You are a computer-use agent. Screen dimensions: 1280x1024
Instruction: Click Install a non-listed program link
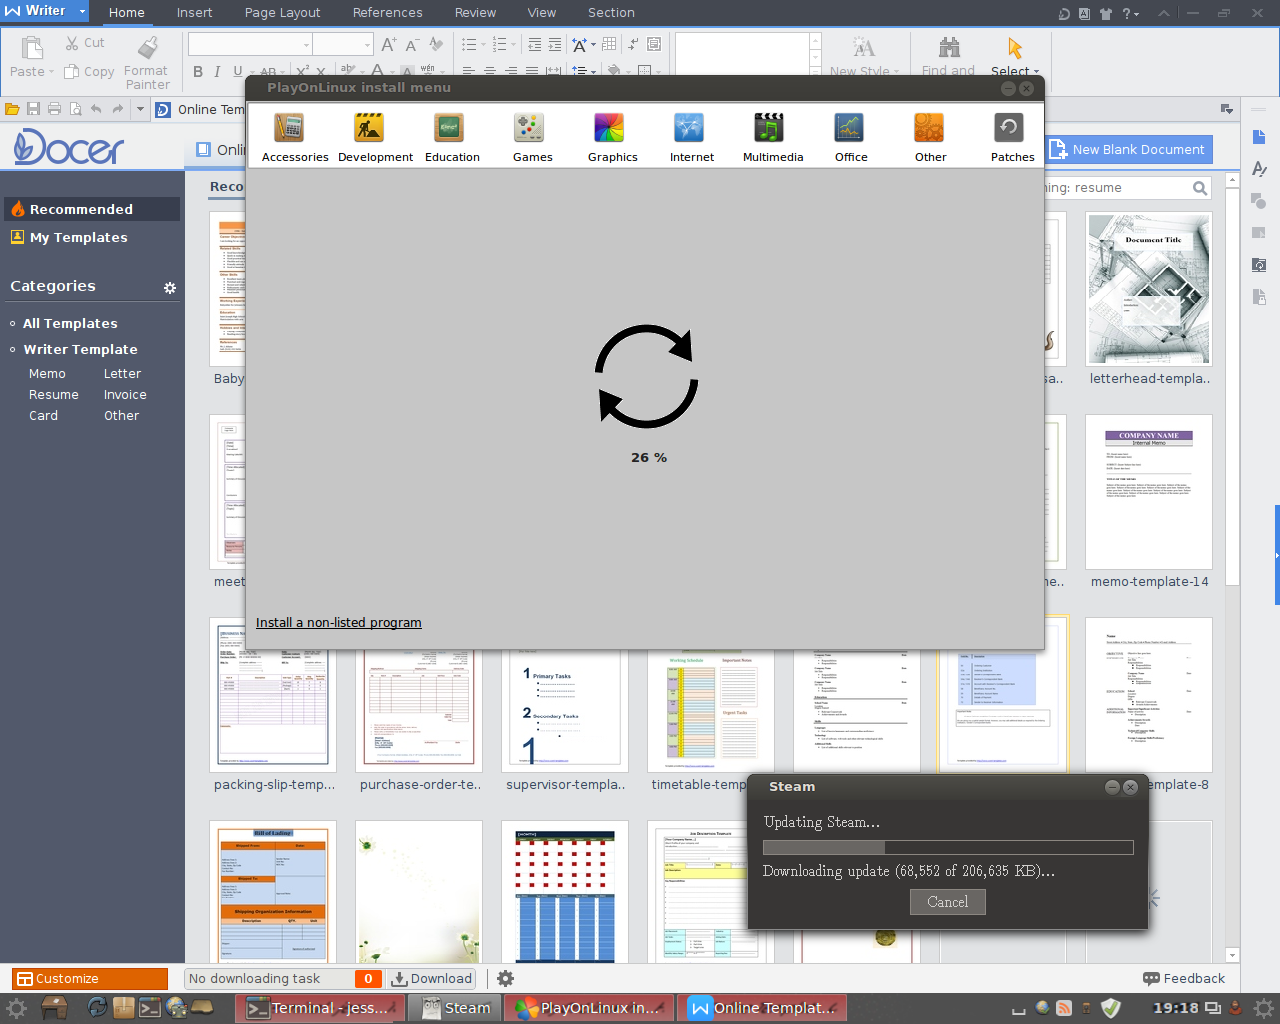pyautogui.click(x=339, y=623)
